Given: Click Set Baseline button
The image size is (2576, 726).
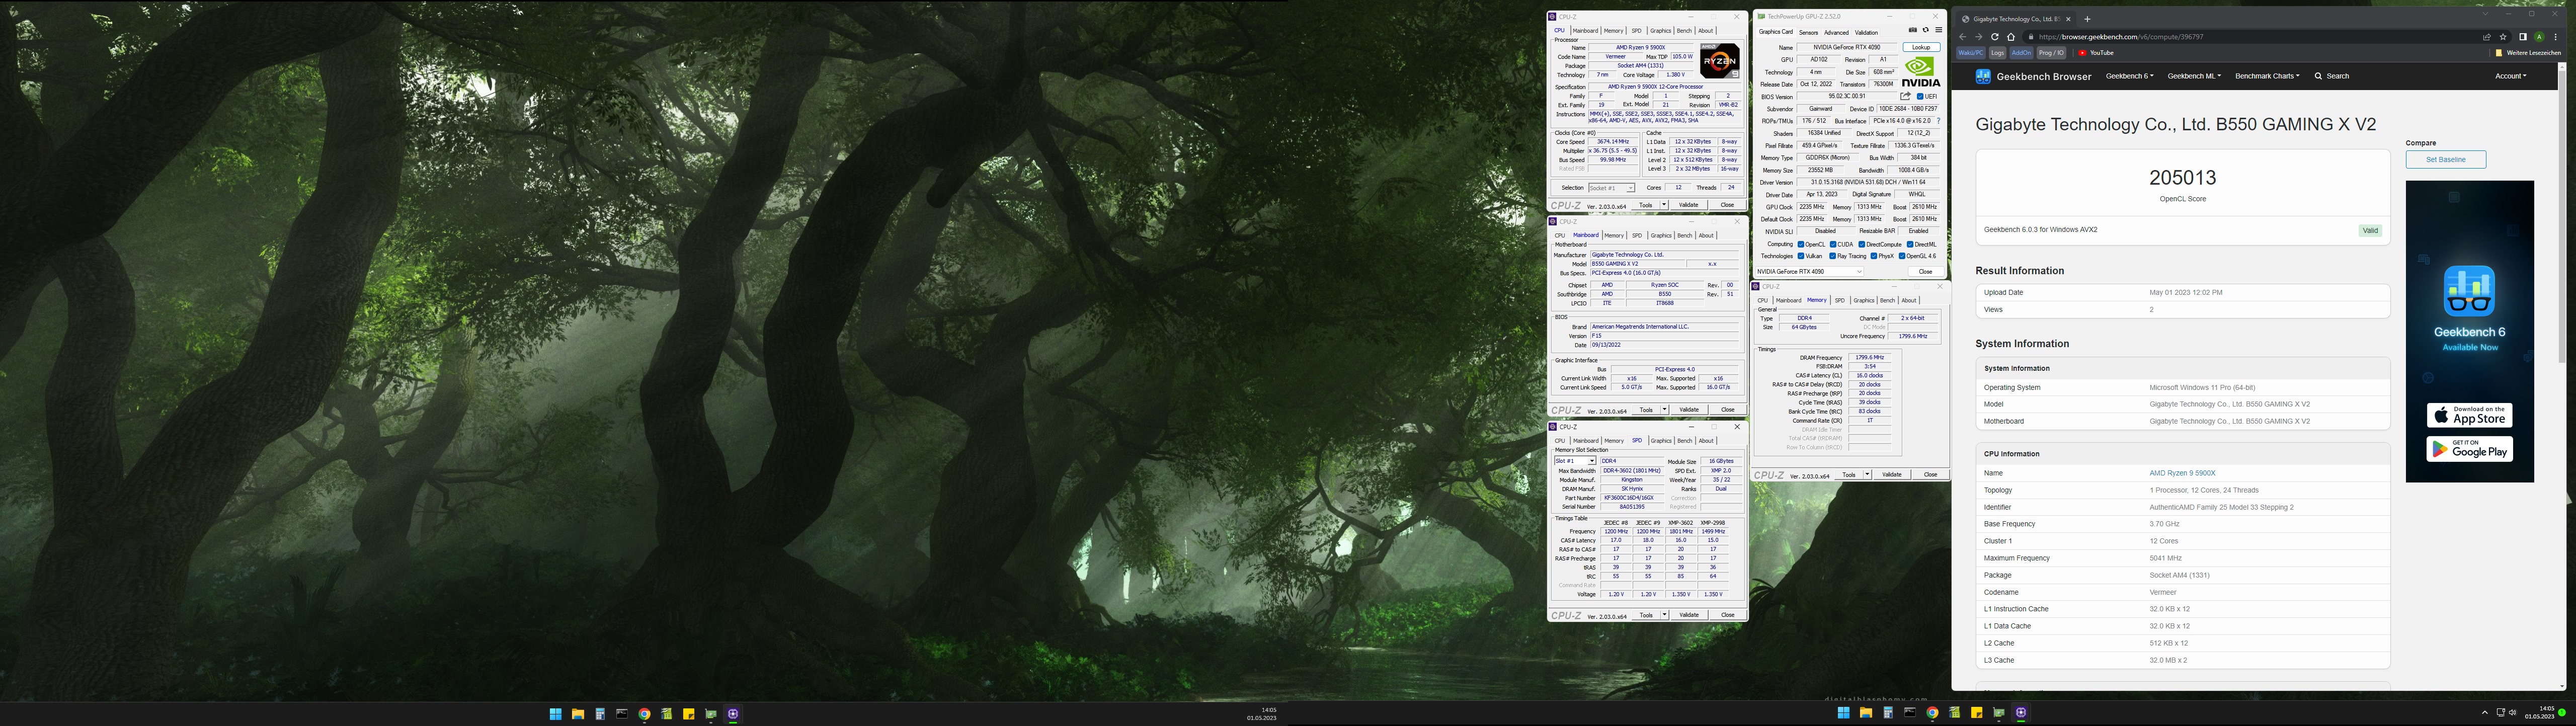Looking at the screenshot, I should [x=2445, y=160].
